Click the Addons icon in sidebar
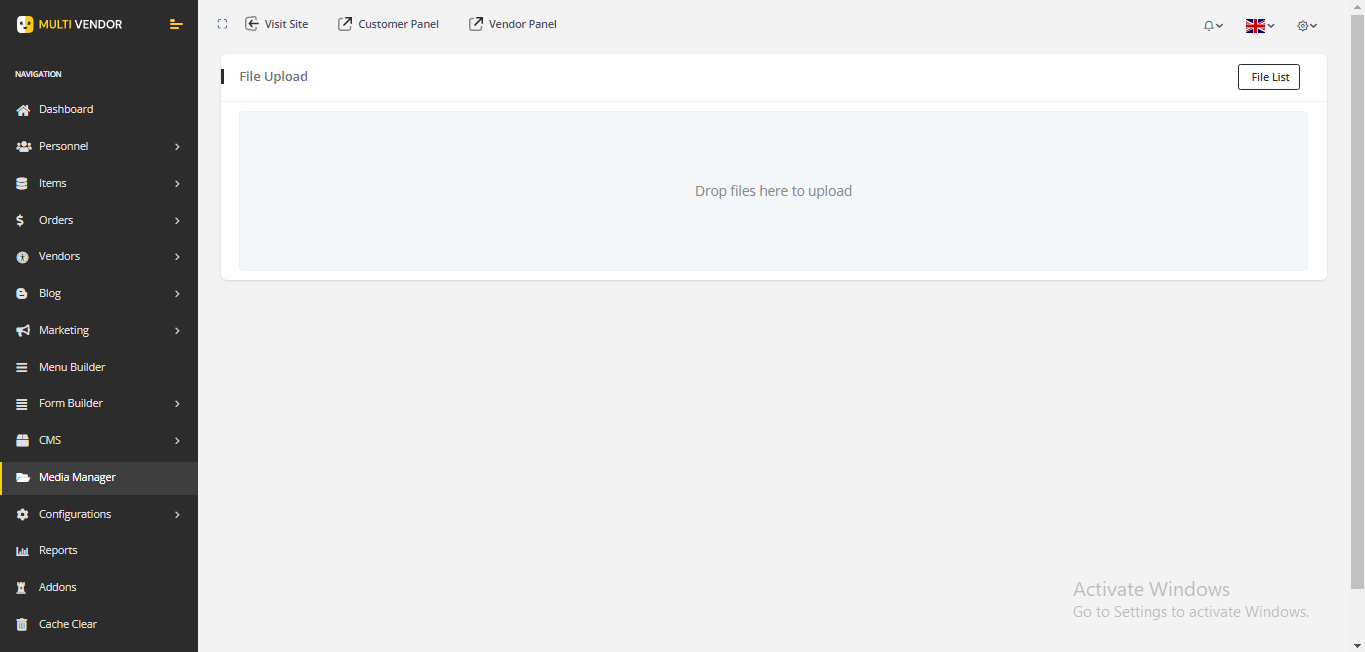This screenshot has height=652, width=1365. [x=22, y=588]
